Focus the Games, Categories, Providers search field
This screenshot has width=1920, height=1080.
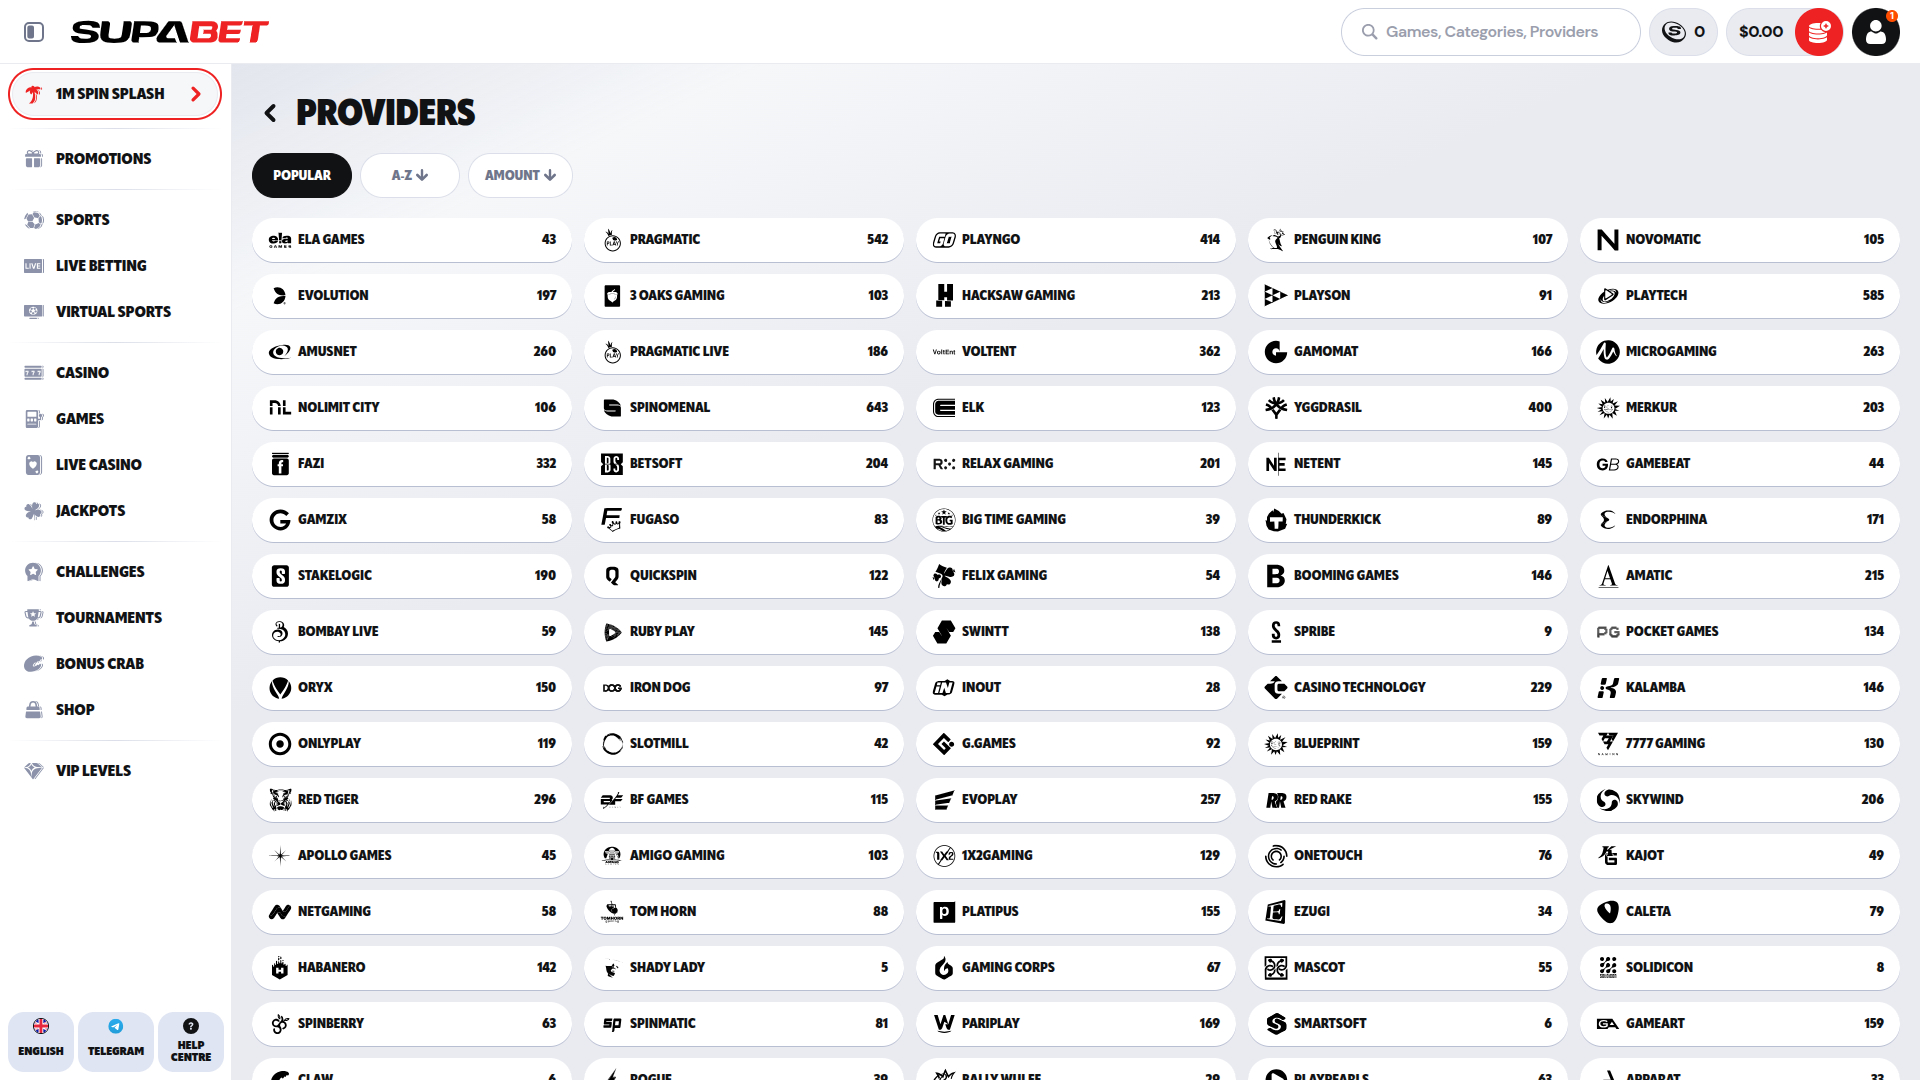click(x=1490, y=32)
